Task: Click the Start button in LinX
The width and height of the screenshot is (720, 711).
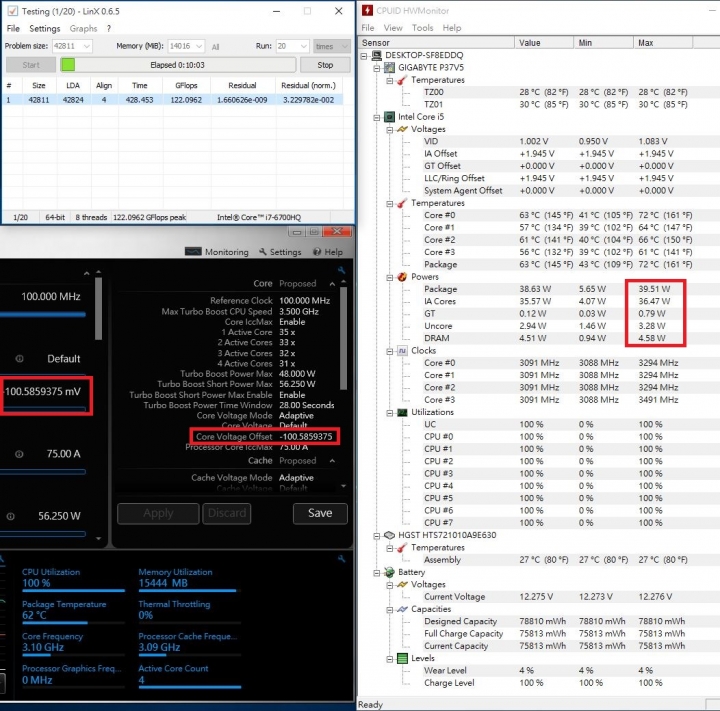Action: 31,65
